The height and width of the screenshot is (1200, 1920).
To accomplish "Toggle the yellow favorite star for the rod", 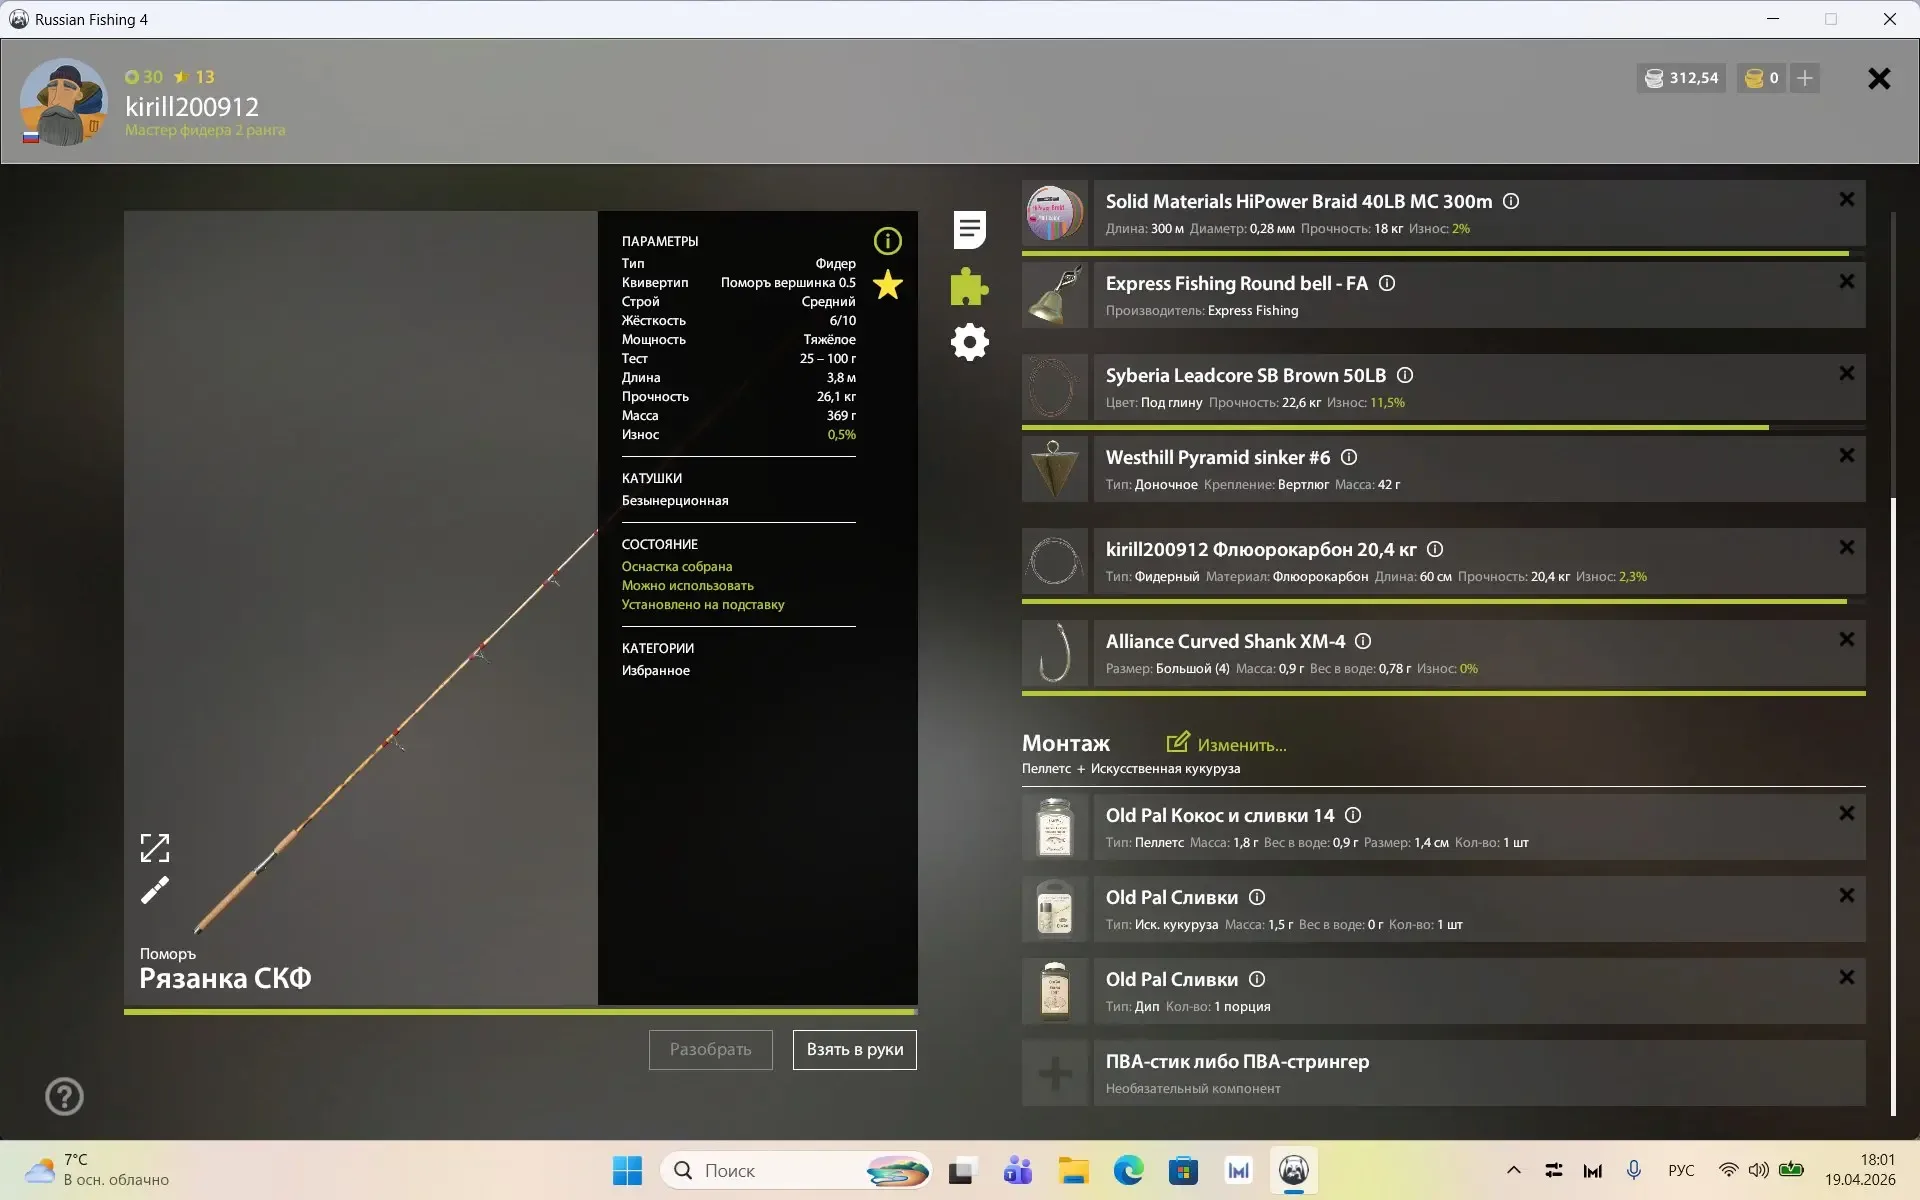I will pos(887,285).
